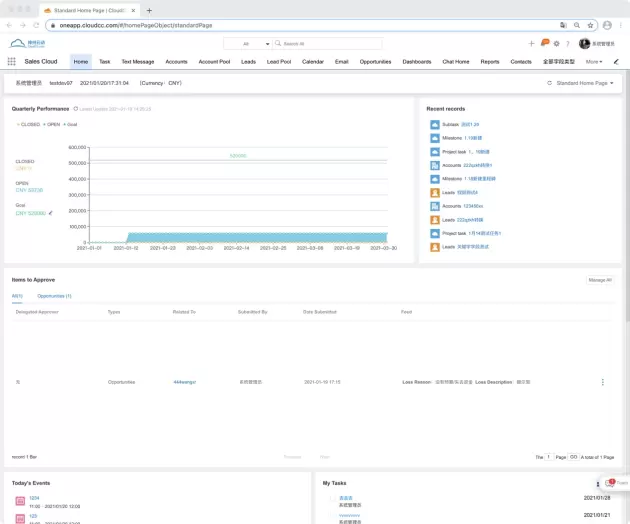Open the 444wergsr related record link

(186, 382)
